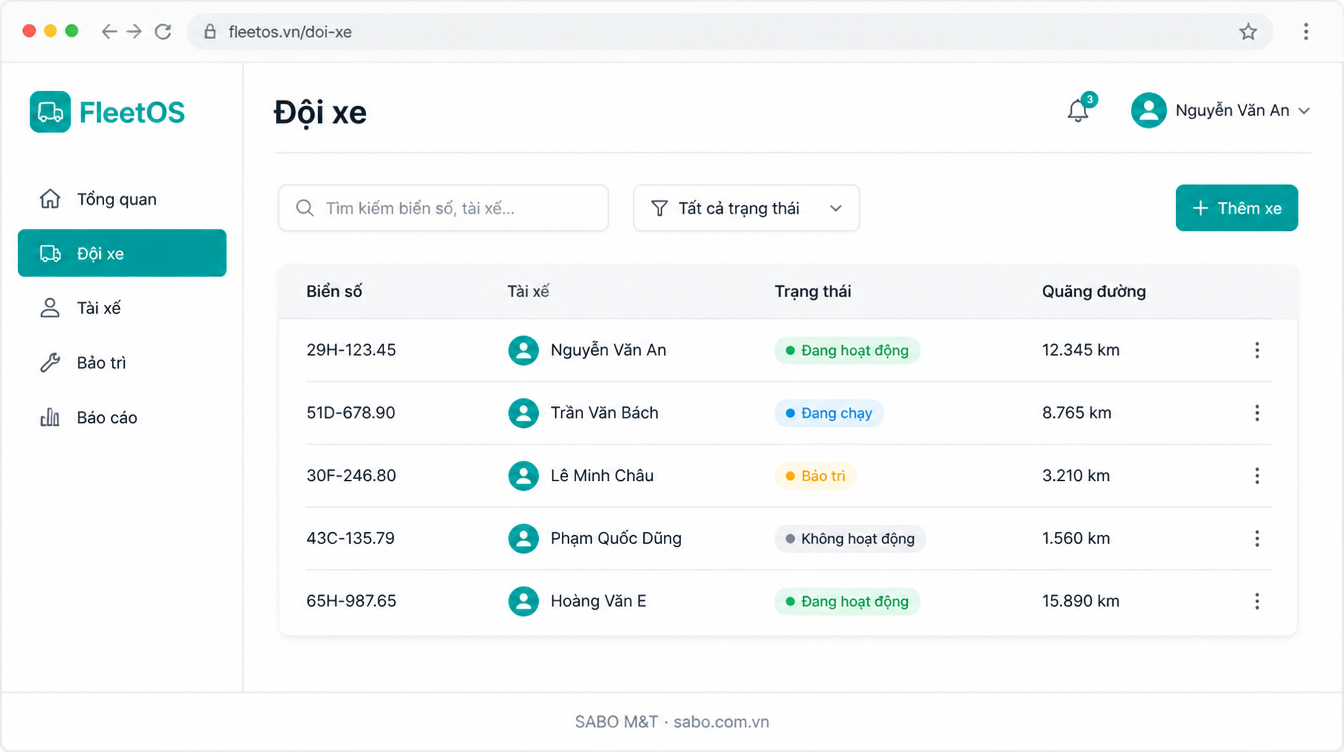The height and width of the screenshot is (752, 1344).
Task: Focus the search field for biển số, tài xế
Action: pos(443,208)
